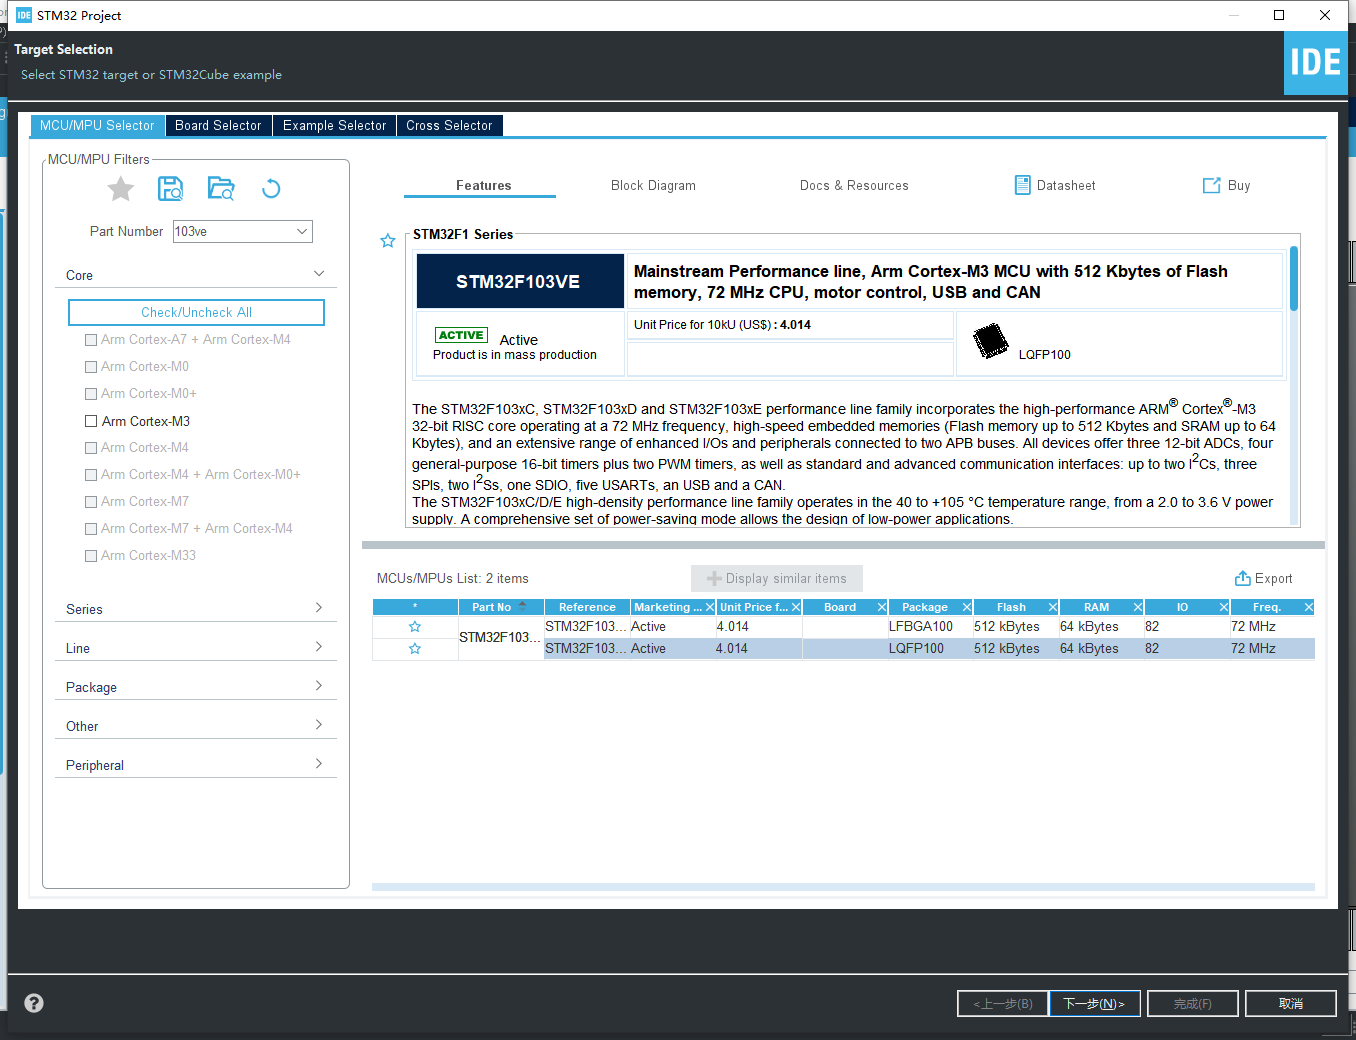The image size is (1356, 1040).
Task: Click the 取消 cancel button
Action: pyautogui.click(x=1291, y=1003)
